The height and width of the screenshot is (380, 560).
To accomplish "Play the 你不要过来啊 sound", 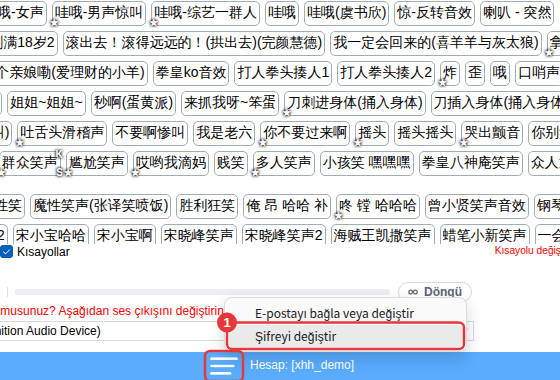I will coord(305,133).
